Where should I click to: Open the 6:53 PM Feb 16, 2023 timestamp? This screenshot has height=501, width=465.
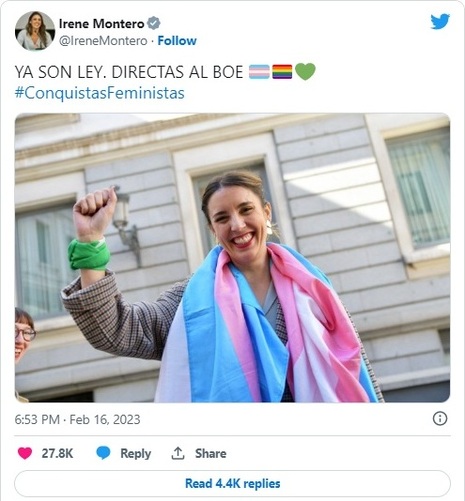77,419
